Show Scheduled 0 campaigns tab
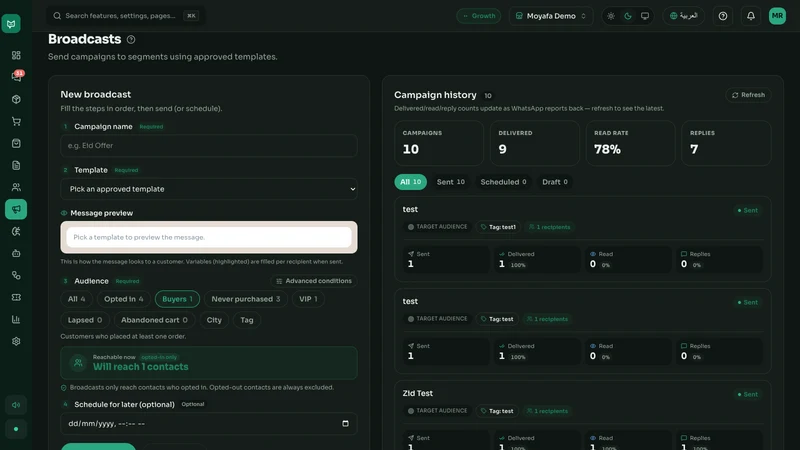Viewport: 800px width, 450px height. [503, 182]
